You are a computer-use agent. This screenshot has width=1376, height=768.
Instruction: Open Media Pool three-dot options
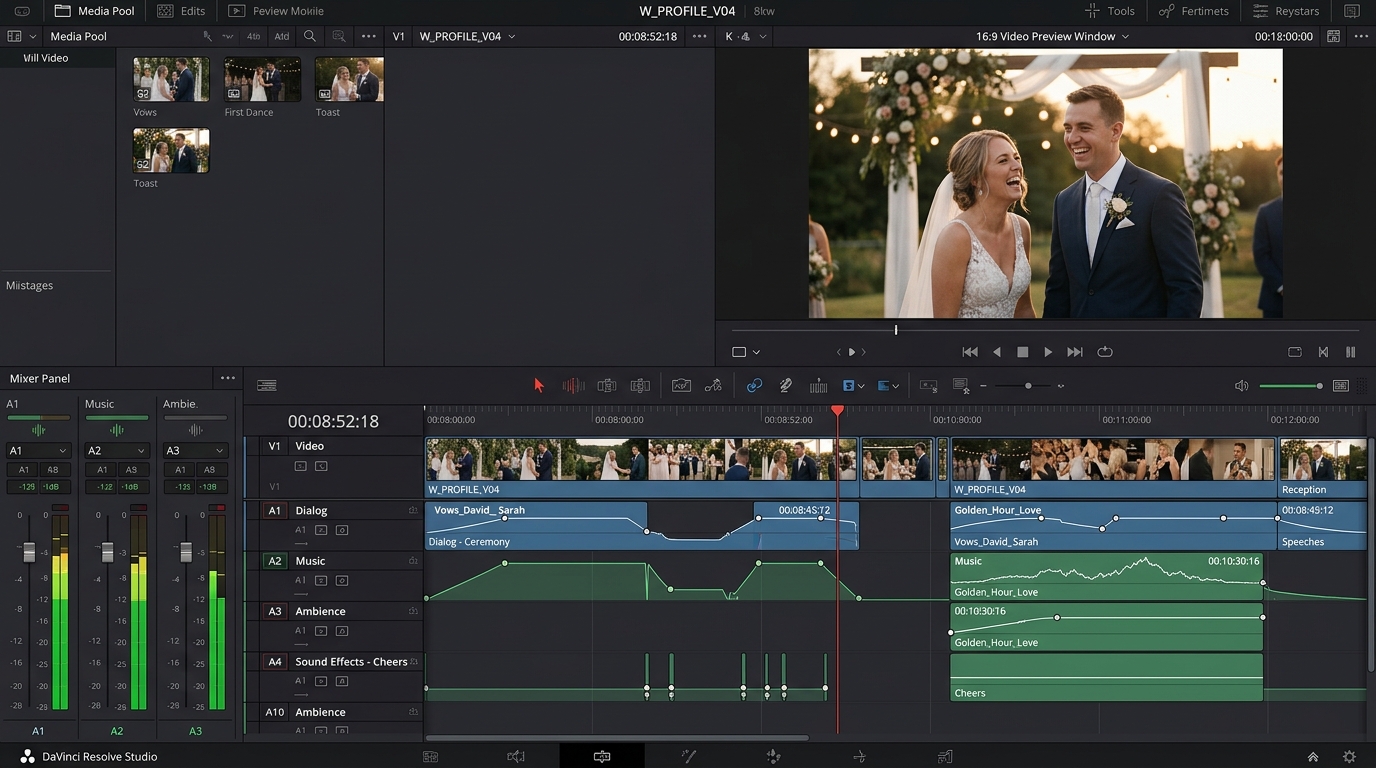click(369, 36)
